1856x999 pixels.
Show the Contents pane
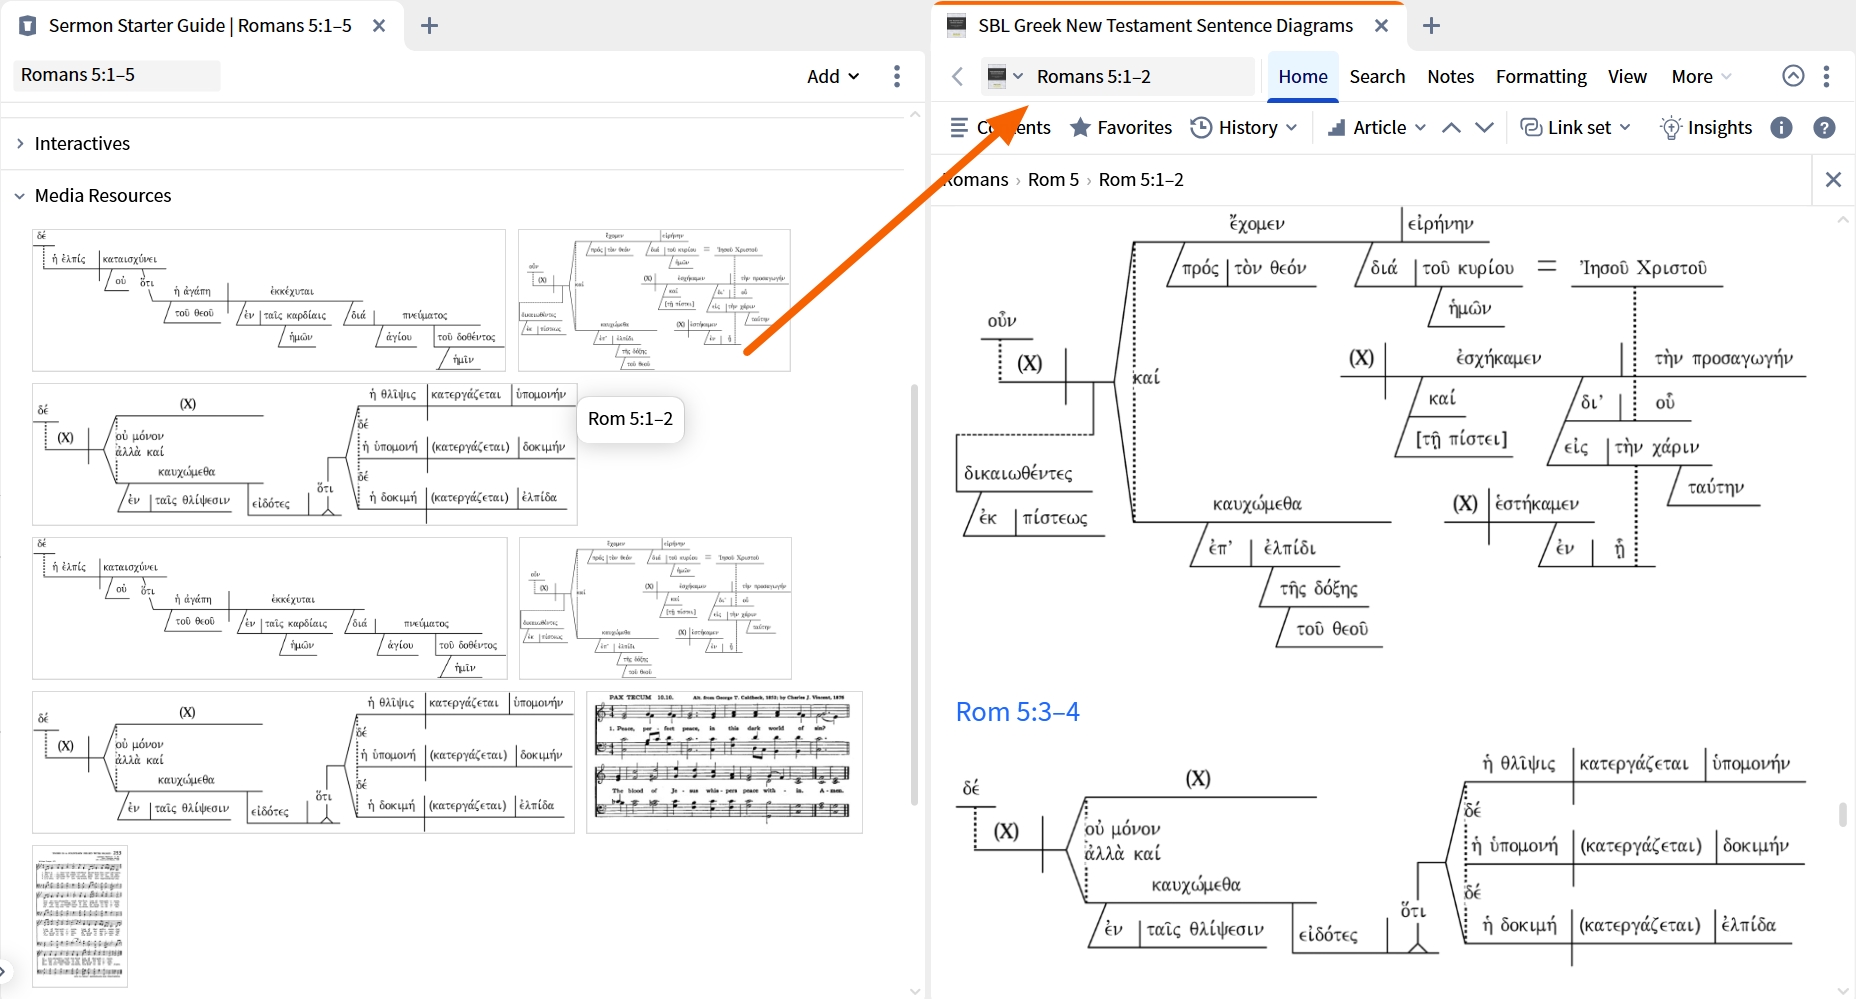1000,127
